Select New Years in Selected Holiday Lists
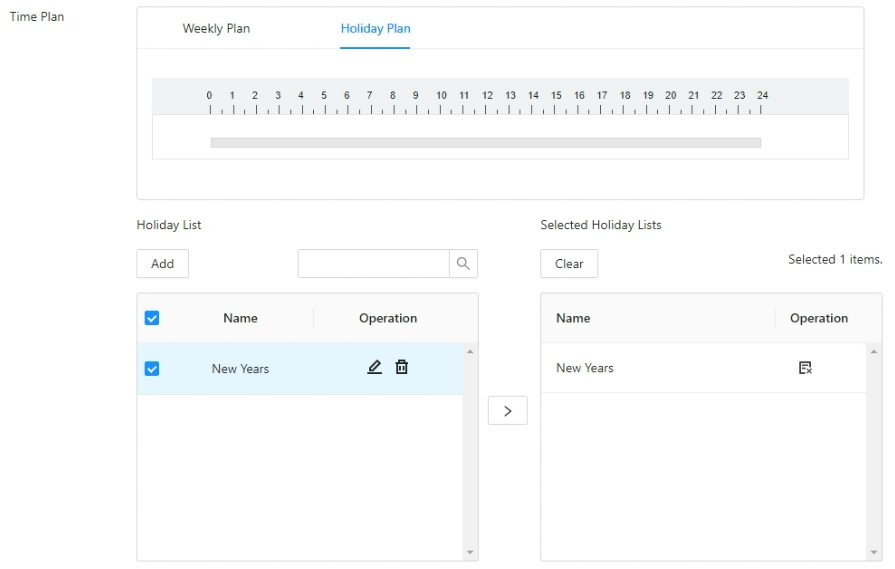Screen dimensions: 895x569 pyautogui.click(x=585, y=368)
